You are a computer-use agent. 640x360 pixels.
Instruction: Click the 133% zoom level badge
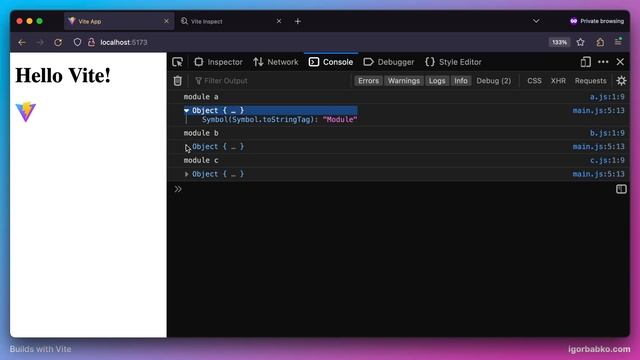[559, 42]
